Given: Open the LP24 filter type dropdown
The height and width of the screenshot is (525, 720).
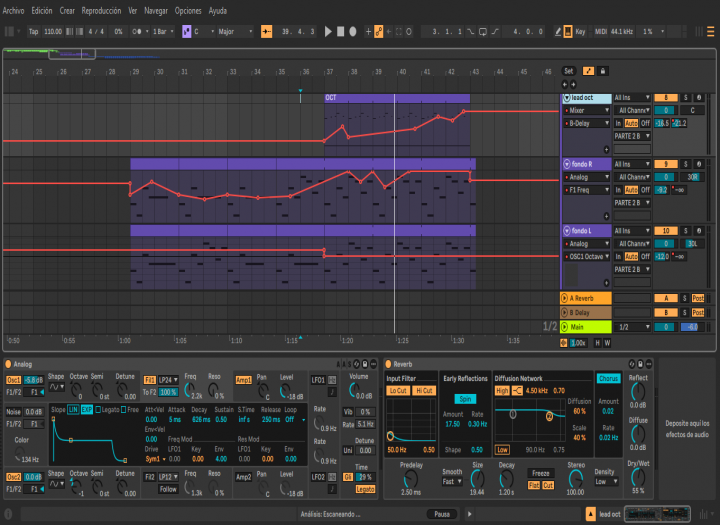Looking at the screenshot, I should pyautogui.click(x=167, y=380).
